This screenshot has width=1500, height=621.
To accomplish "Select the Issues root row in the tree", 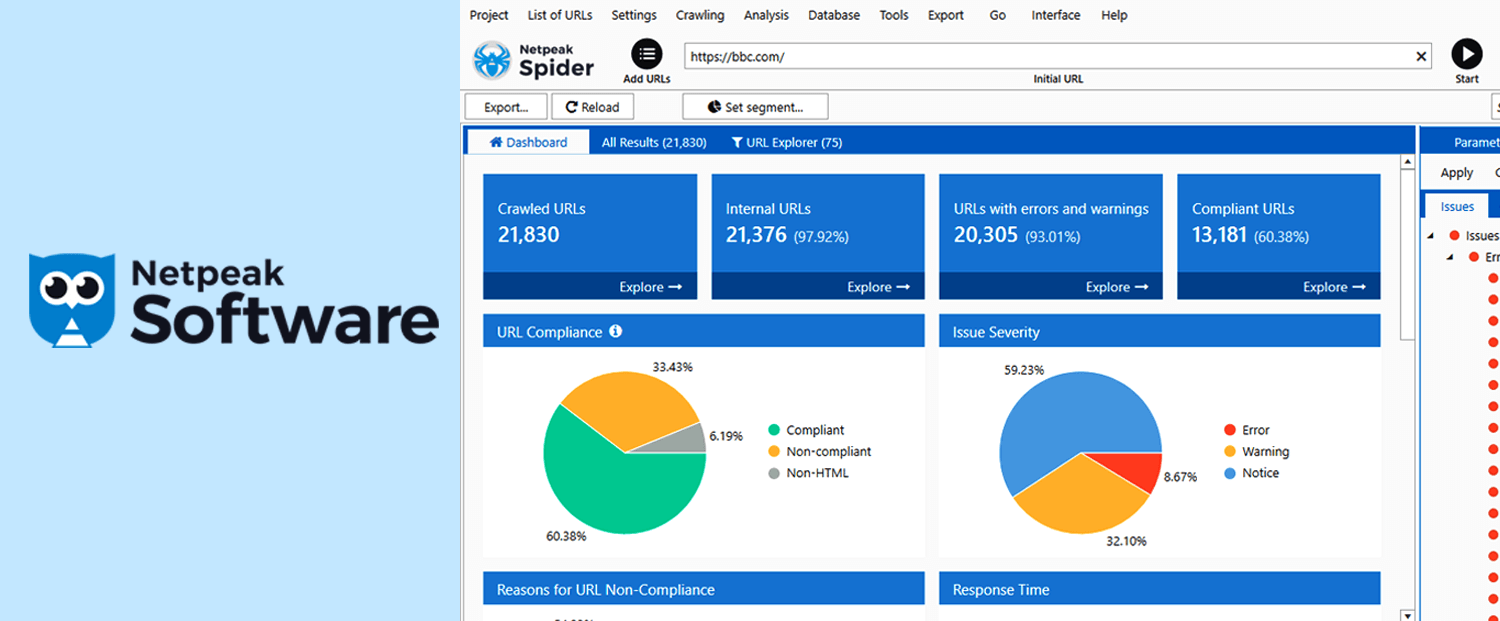I will click(x=1473, y=236).
